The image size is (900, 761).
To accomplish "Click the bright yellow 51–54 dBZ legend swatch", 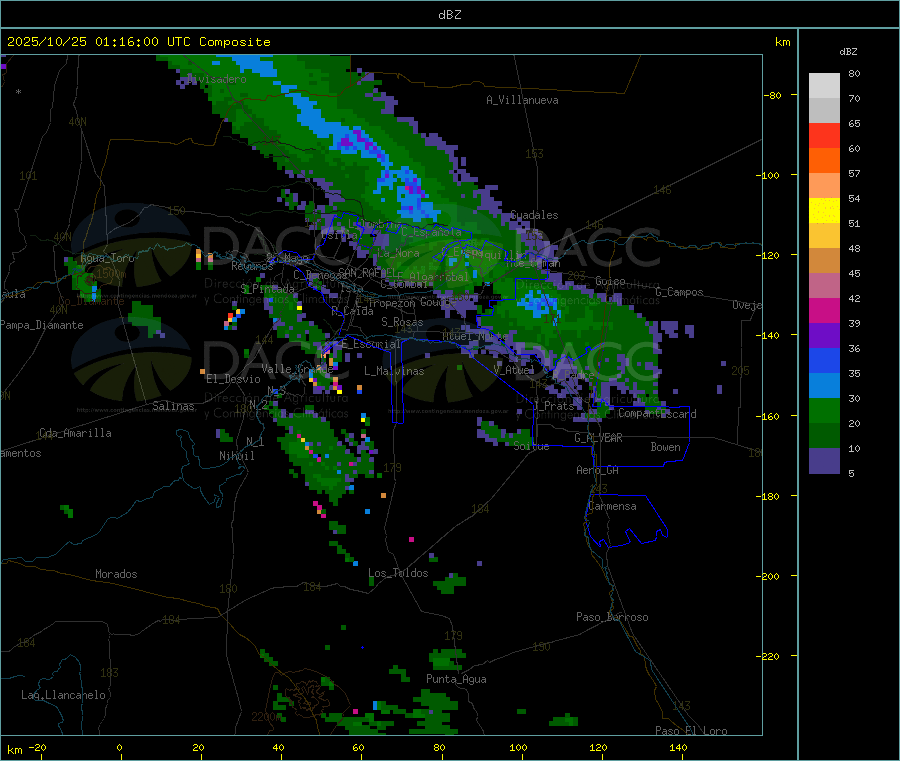I will (824, 211).
